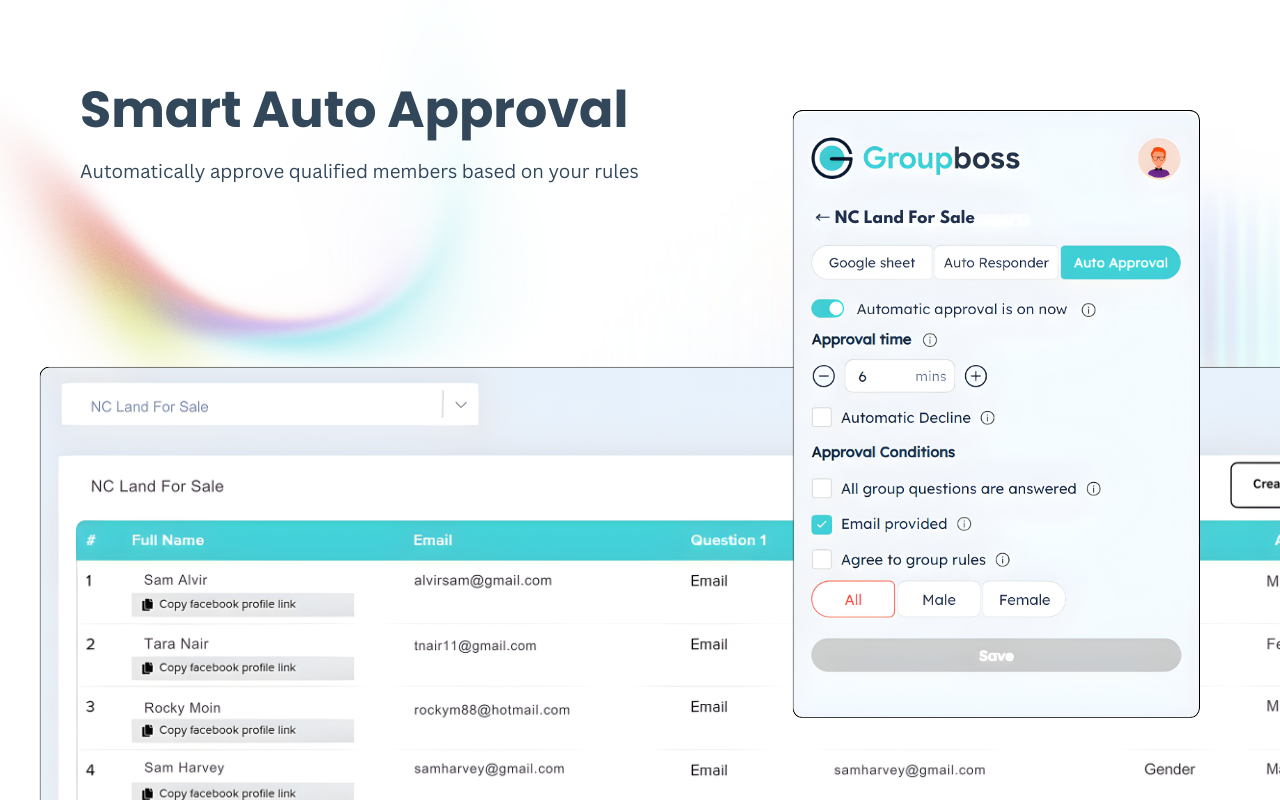
Task: Copy Rocky Moin's facebook profile link
Action: click(x=243, y=731)
